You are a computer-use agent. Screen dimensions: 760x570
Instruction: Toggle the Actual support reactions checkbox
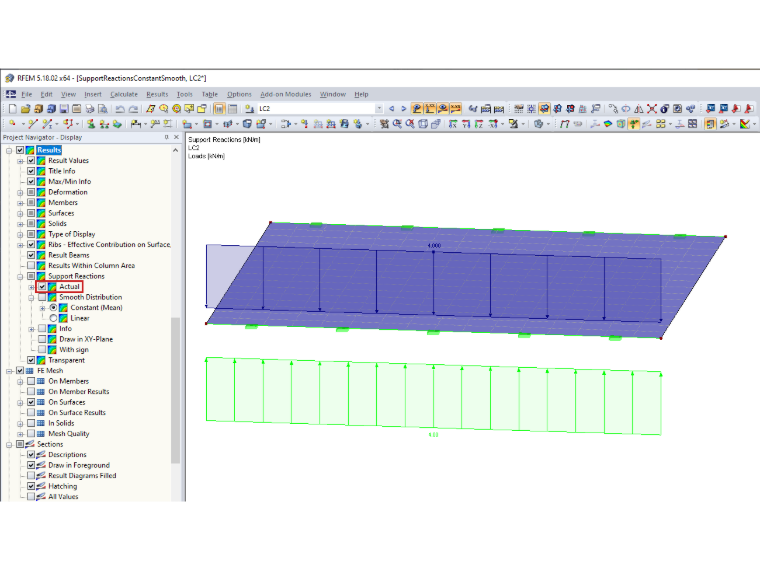42,286
